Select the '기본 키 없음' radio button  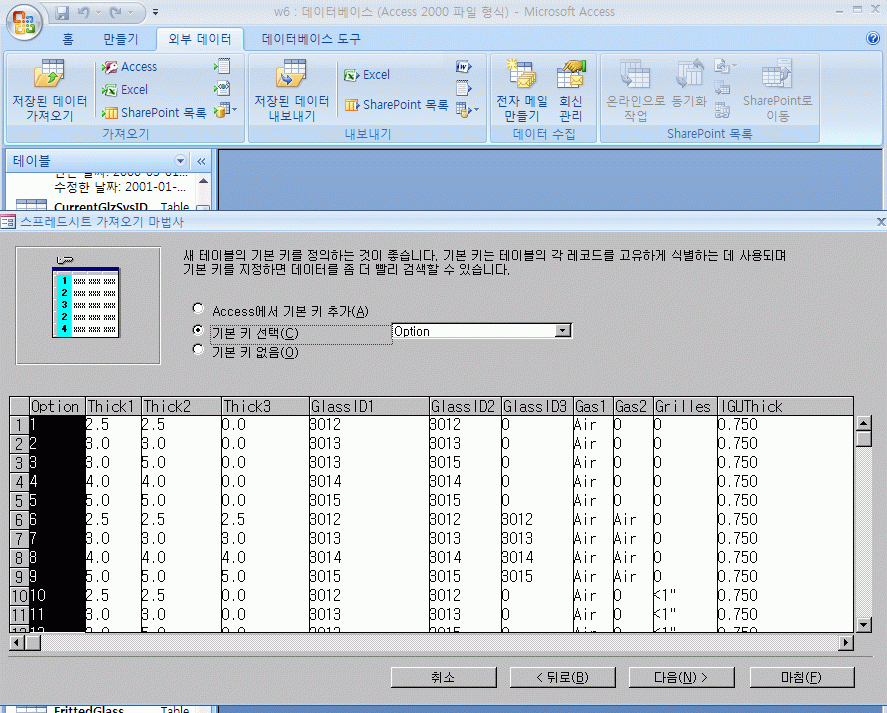pyautogui.click(x=198, y=351)
